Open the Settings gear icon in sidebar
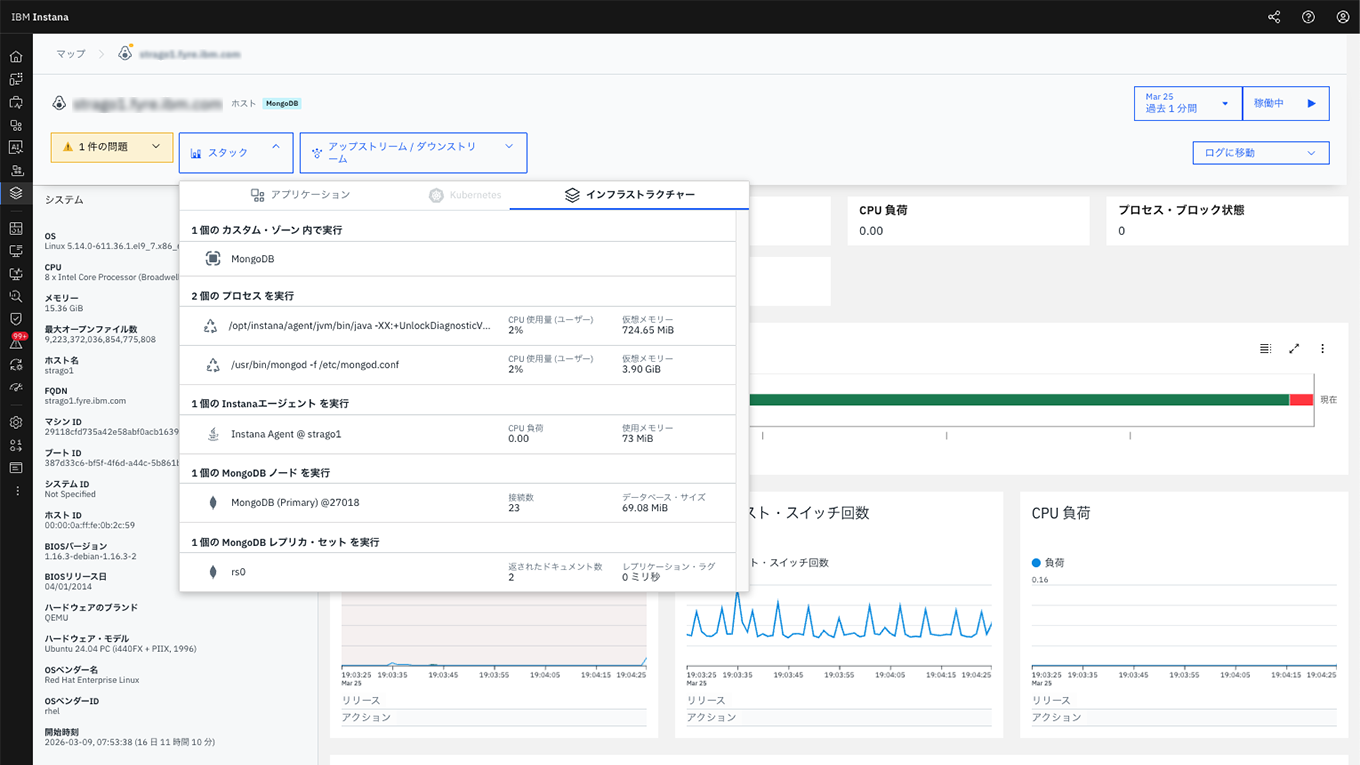Image resolution: width=1360 pixels, height=765 pixels. (x=16, y=422)
